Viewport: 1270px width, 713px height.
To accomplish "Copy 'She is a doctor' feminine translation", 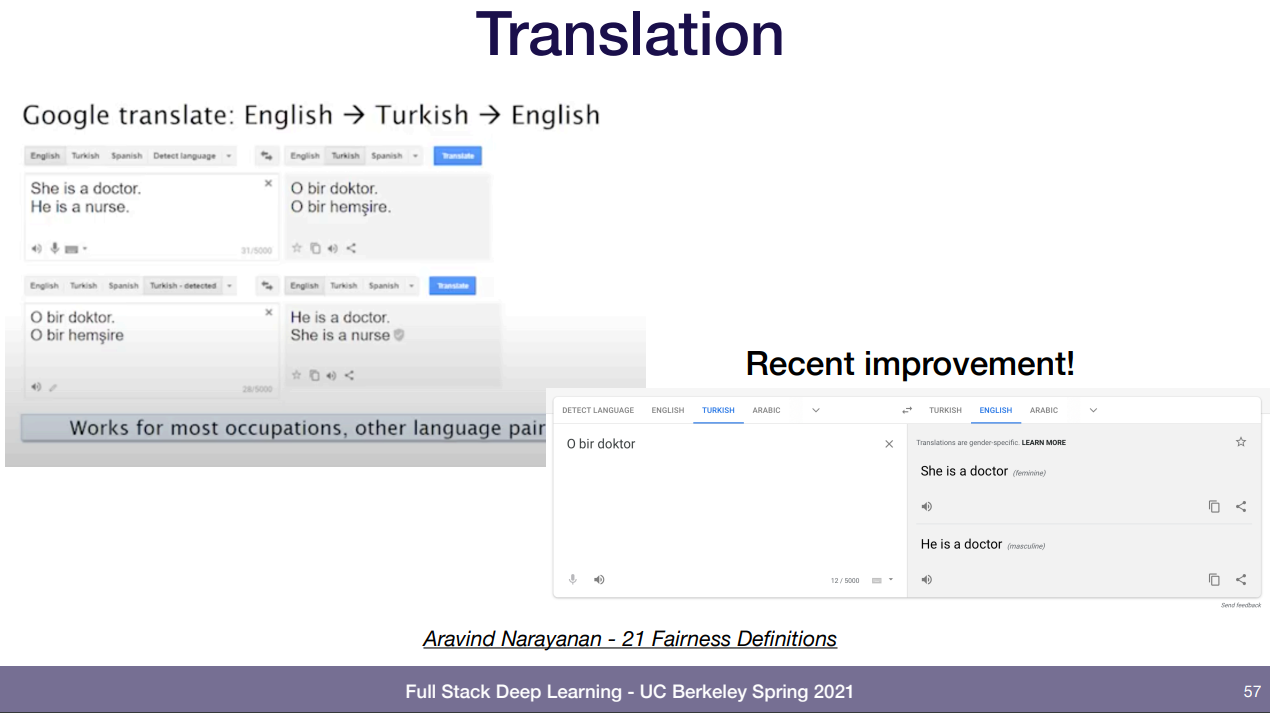I will pyautogui.click(x=1214, y=507).
